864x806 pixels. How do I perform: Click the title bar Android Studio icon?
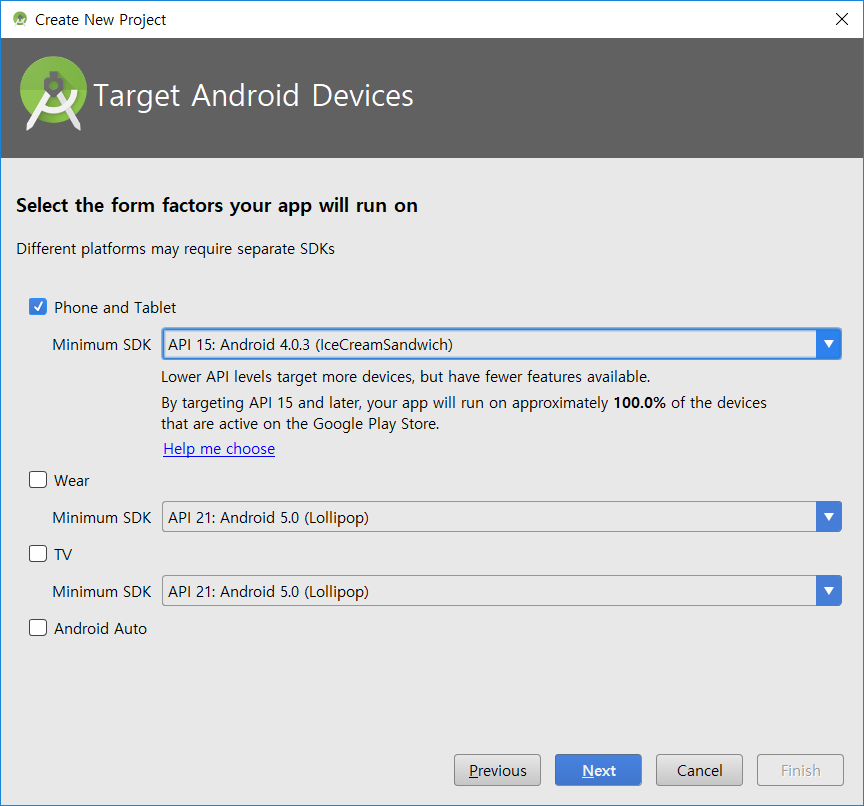pyautogui.click(x=20, y=19)
